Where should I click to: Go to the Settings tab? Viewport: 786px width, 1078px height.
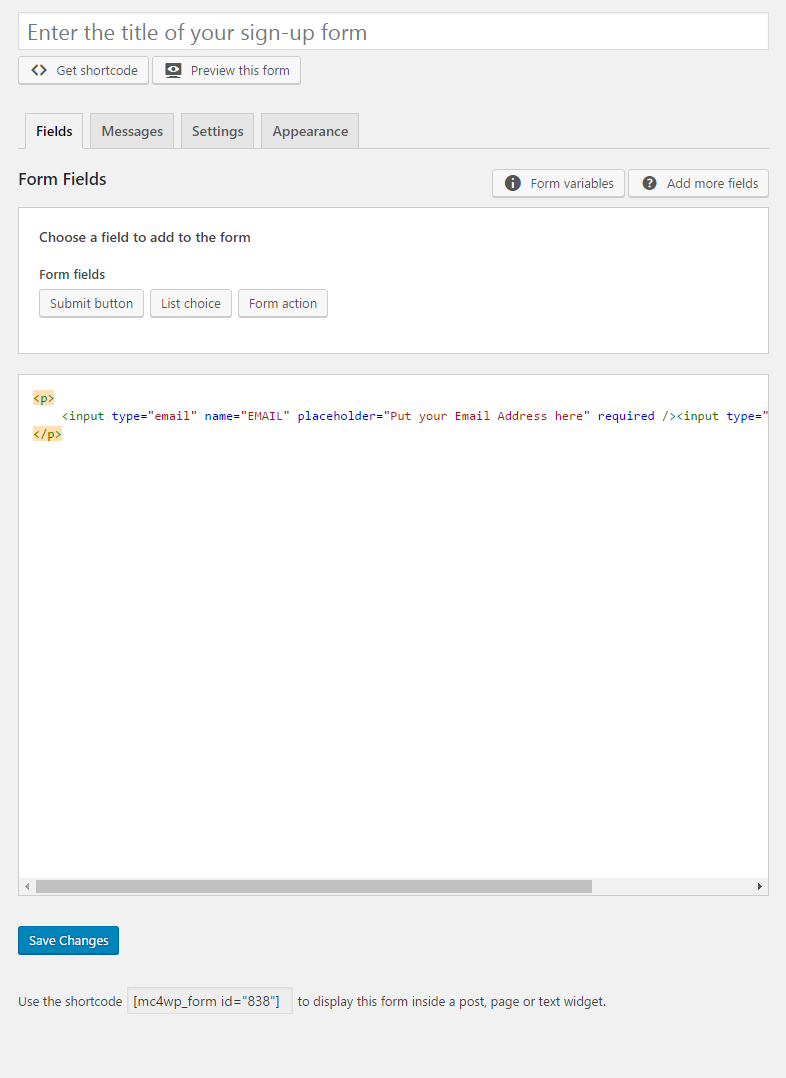[217, 131]
